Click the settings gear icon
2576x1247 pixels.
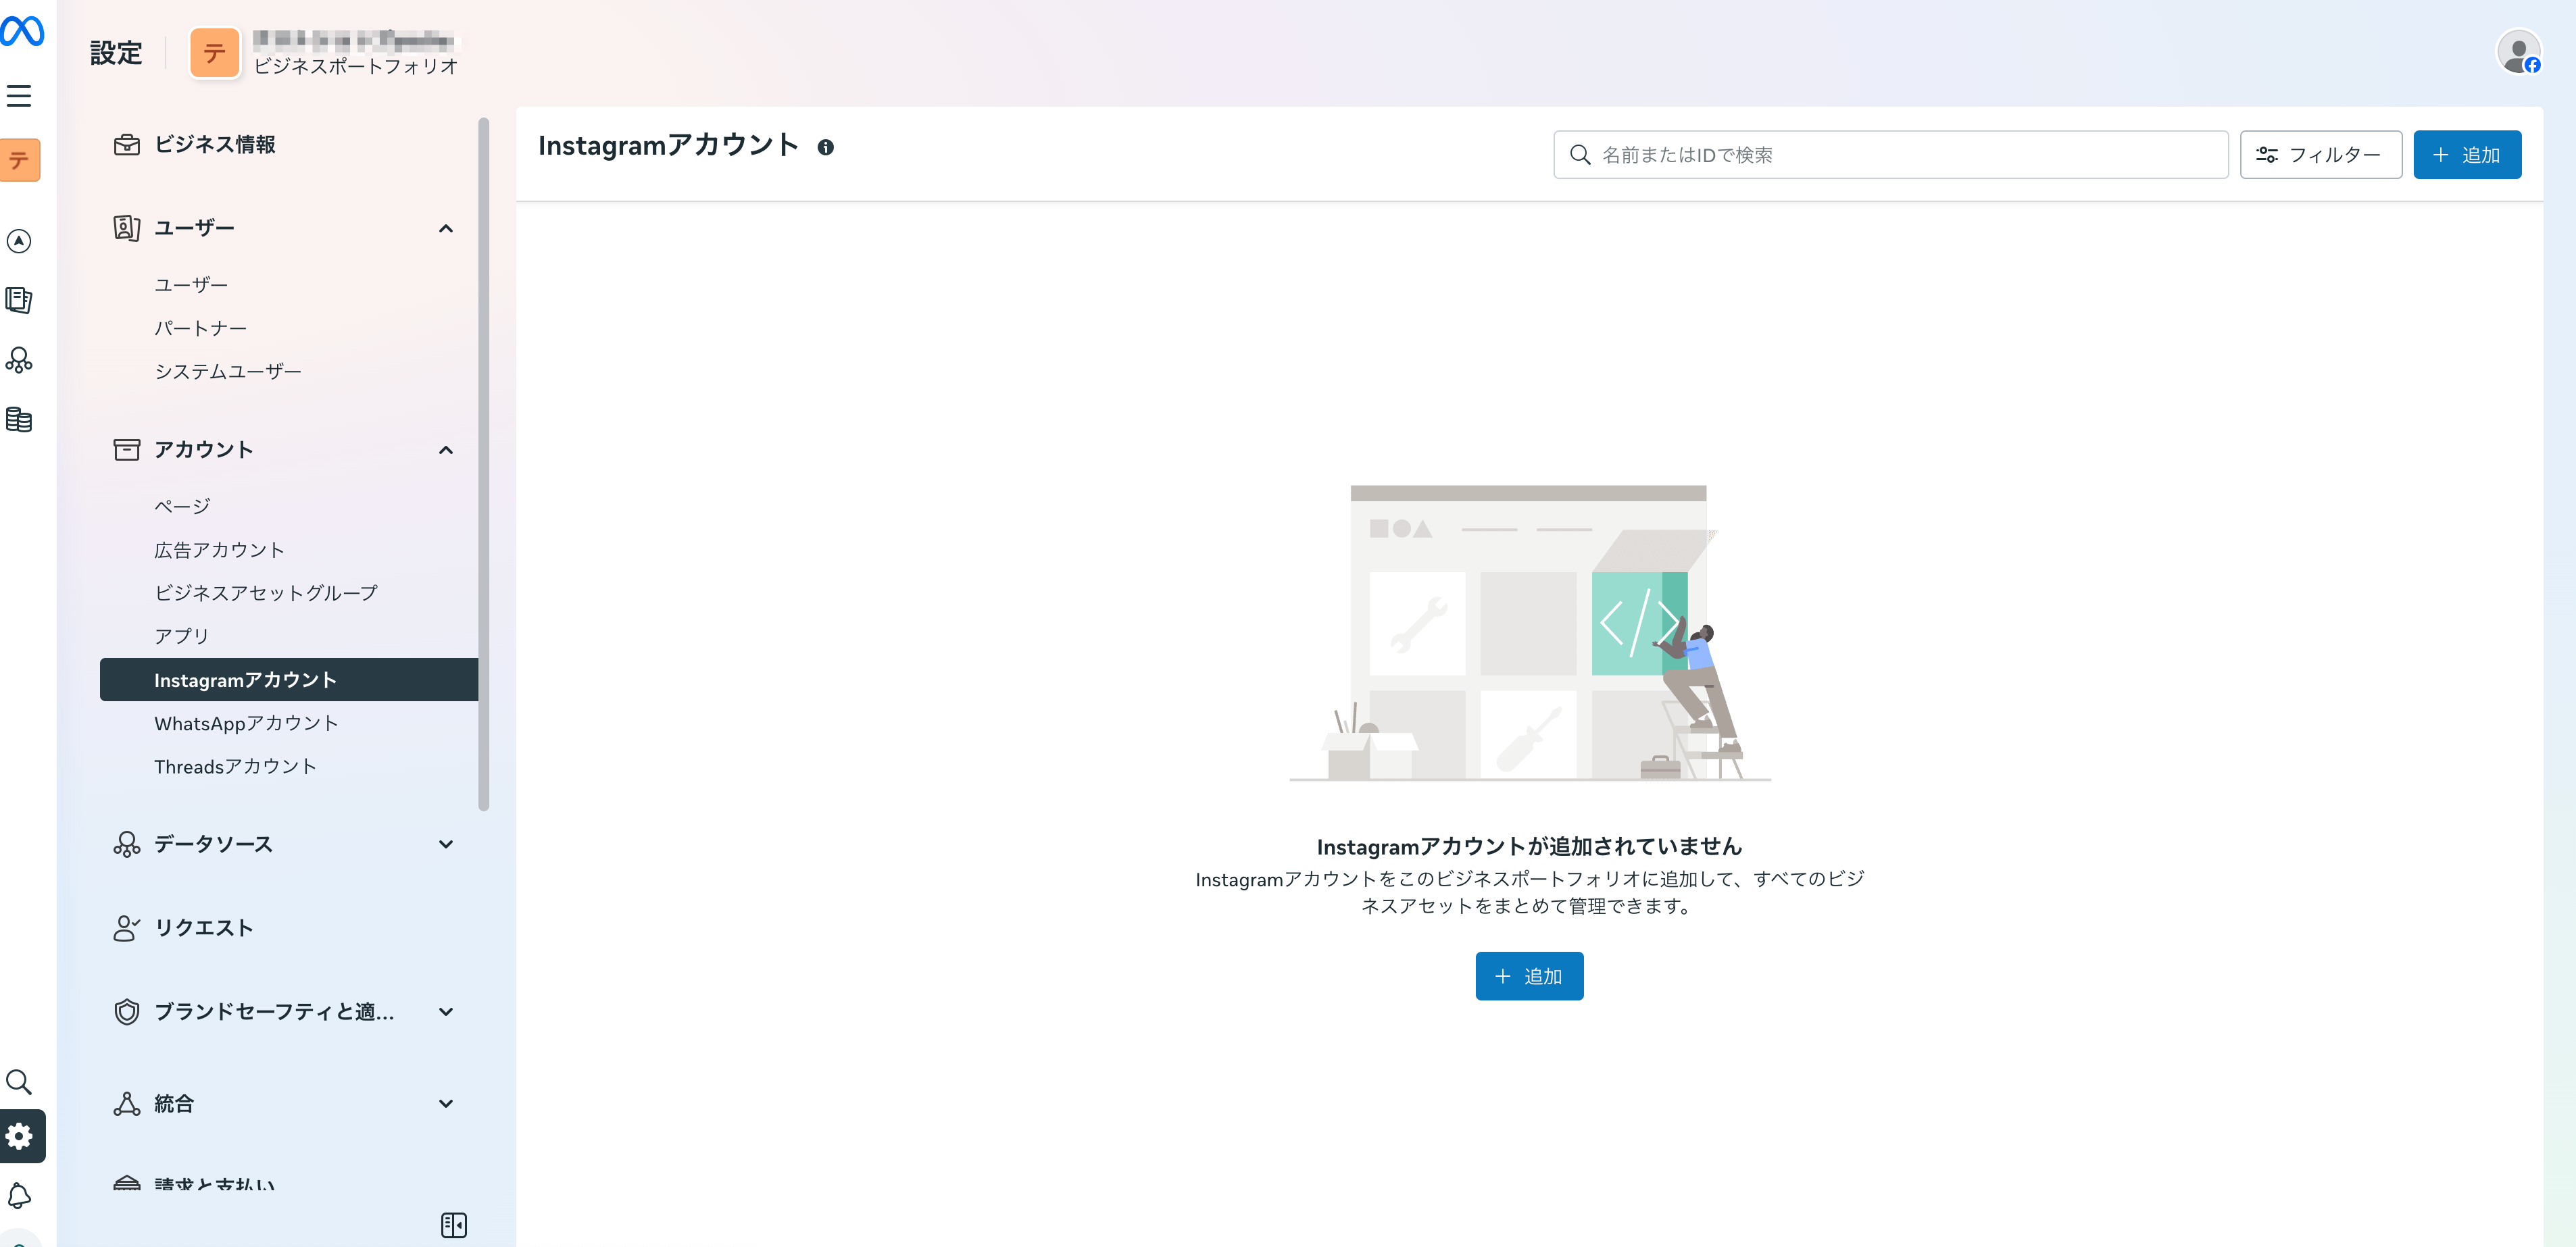click(20, 1136)
